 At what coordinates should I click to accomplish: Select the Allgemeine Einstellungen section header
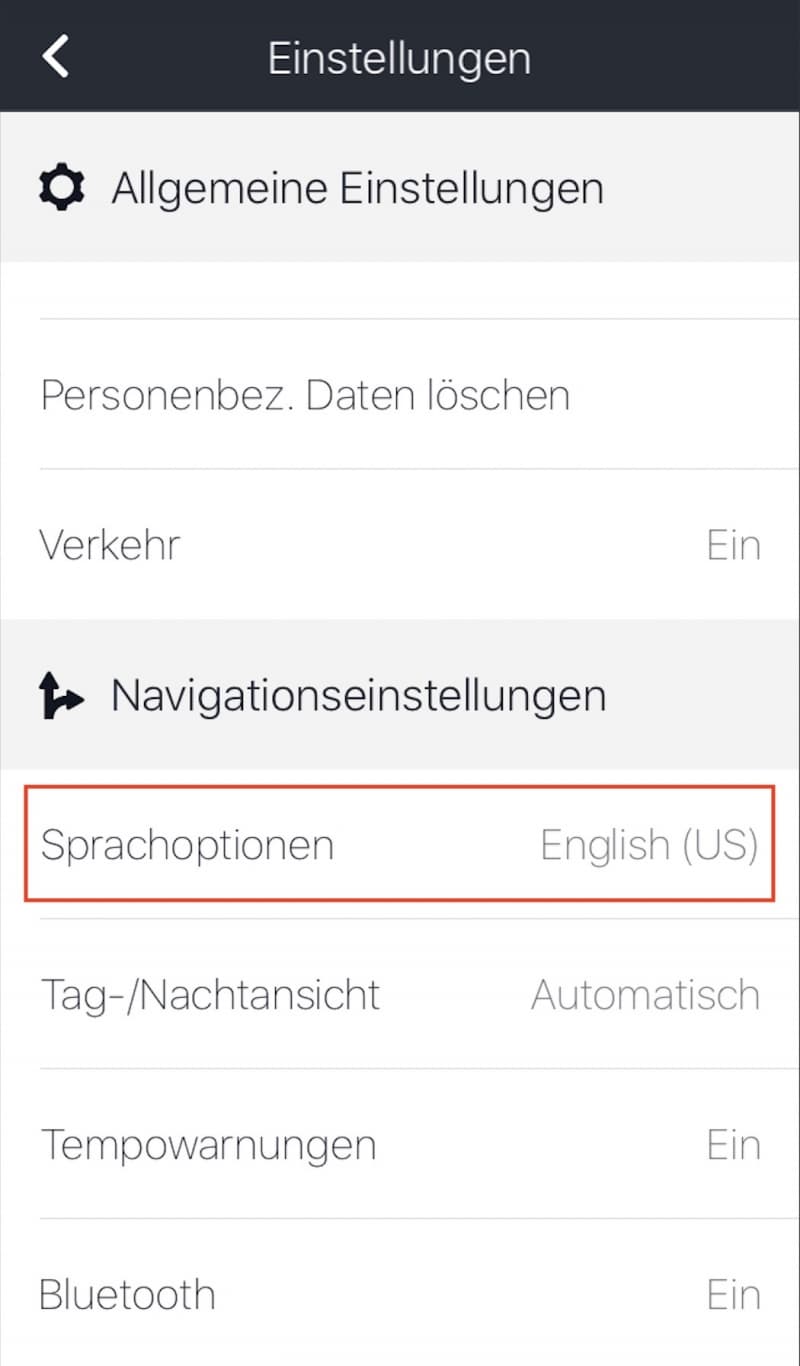pyautogui.click(x=400, y=187)
